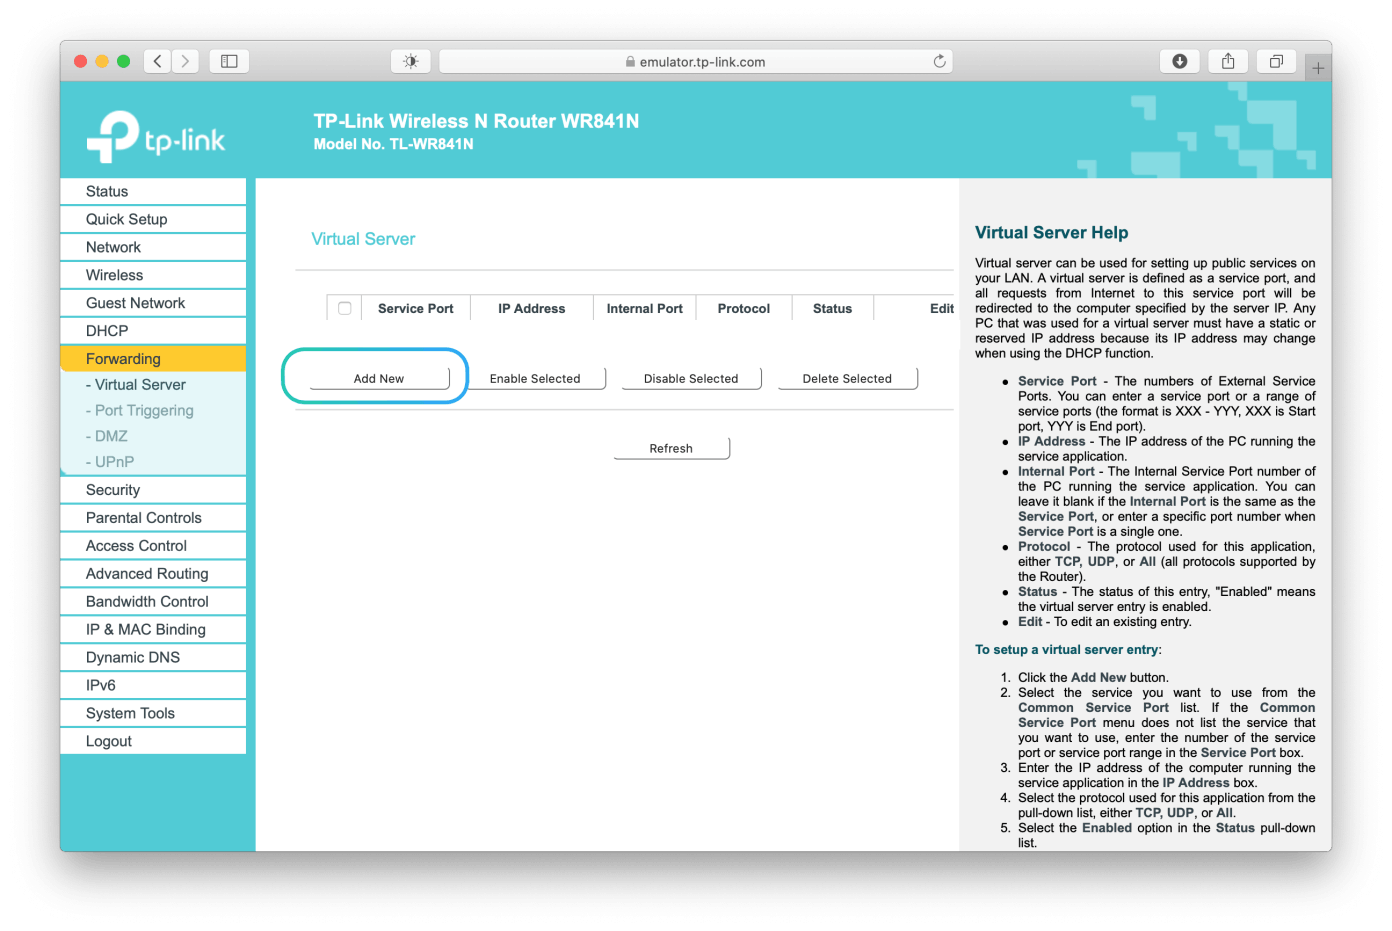Click the Disable Selected button
1392x931 pixels.
click(x=691, y=379)
